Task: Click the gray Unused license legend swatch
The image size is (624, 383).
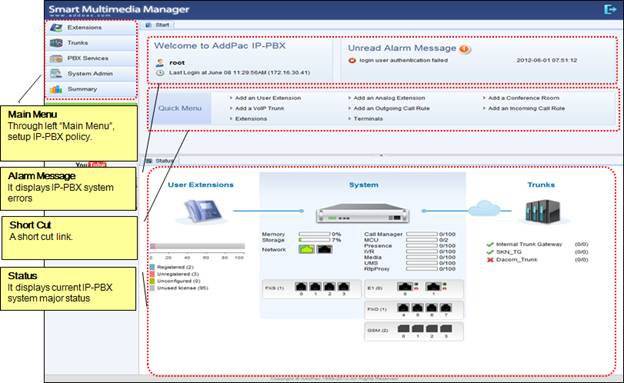Action: pos(152,288)
